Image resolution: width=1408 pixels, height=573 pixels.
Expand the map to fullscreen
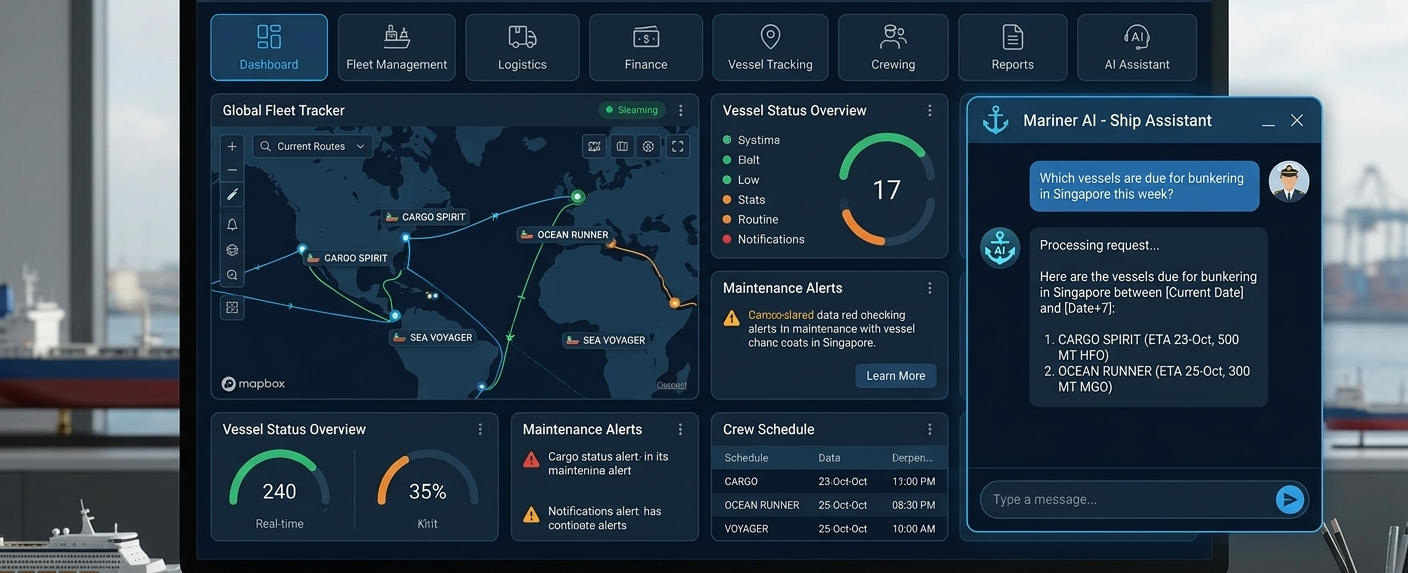tap(678, 146)
